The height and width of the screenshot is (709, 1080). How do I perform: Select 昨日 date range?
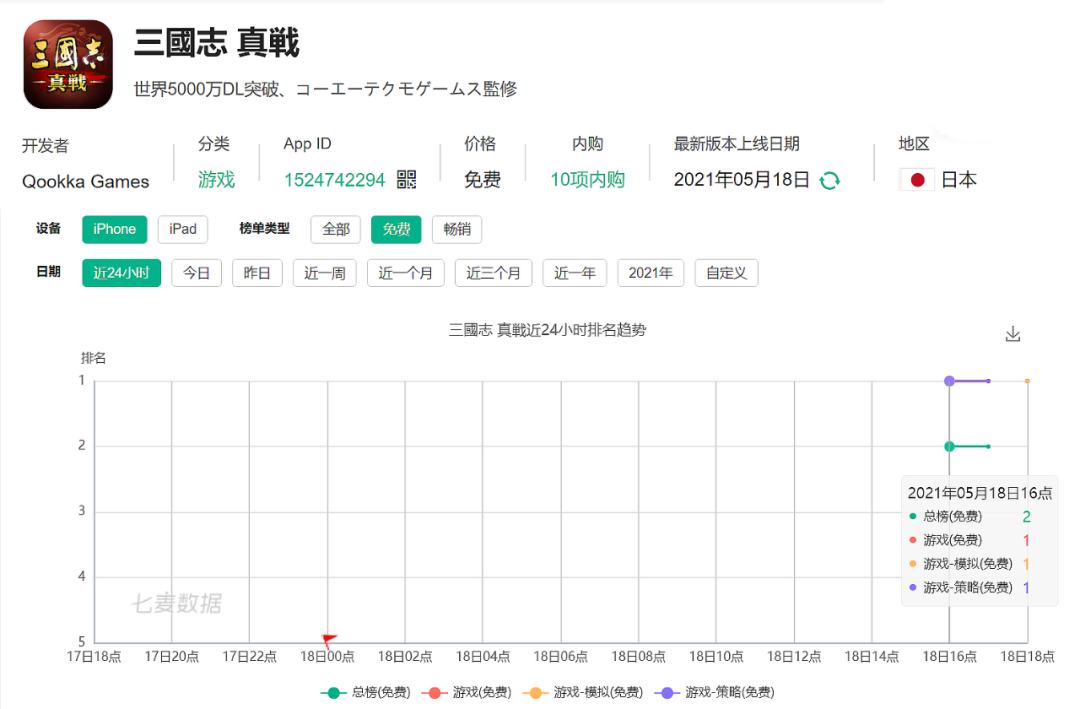point(257,273)
